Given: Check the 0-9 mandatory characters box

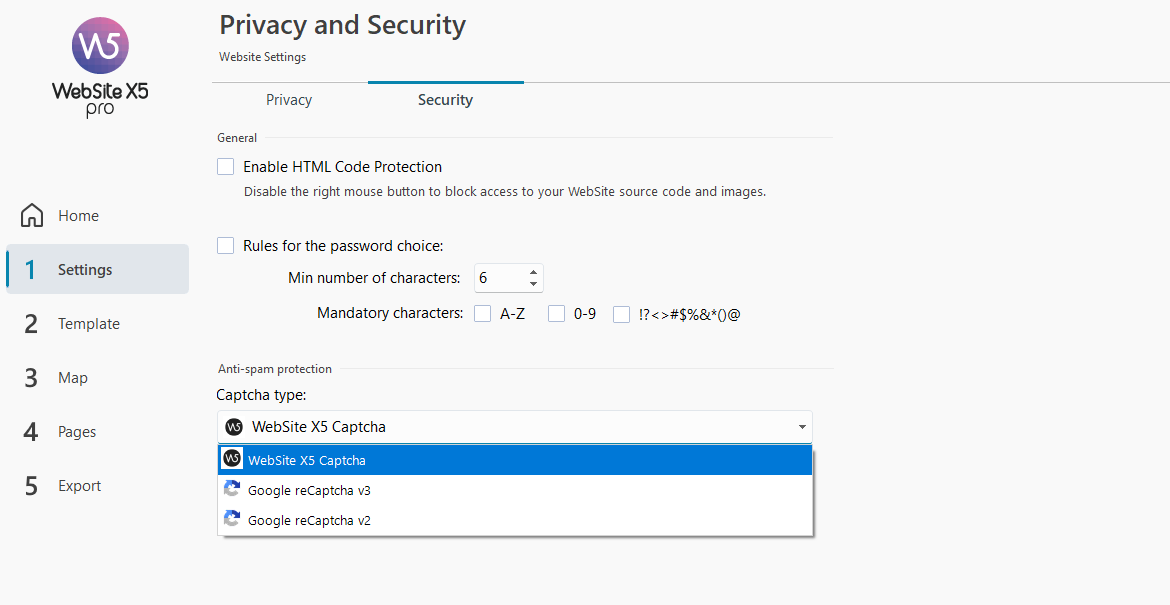Looking at the screenshot, I should [556, 314].
